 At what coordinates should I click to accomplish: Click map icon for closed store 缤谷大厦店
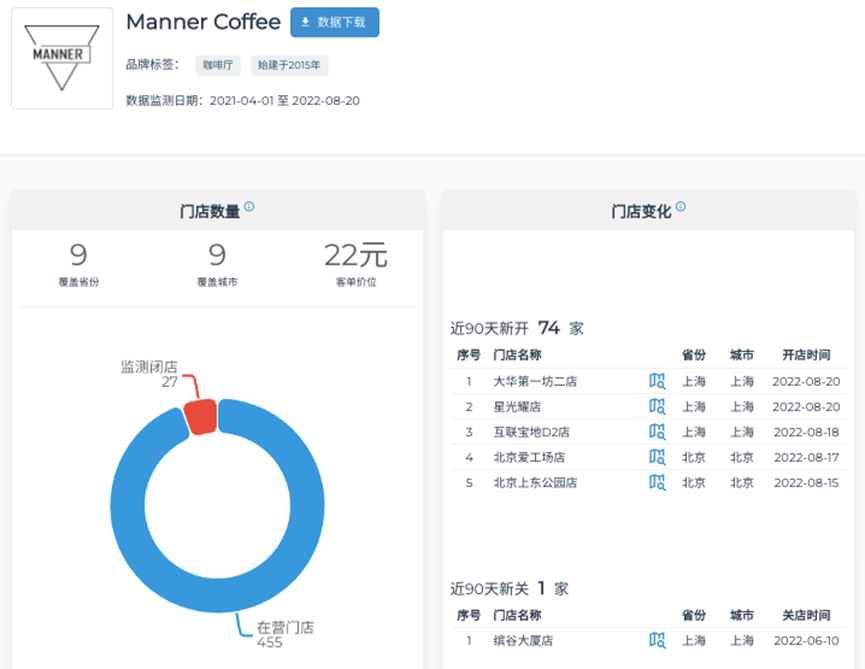655,640
